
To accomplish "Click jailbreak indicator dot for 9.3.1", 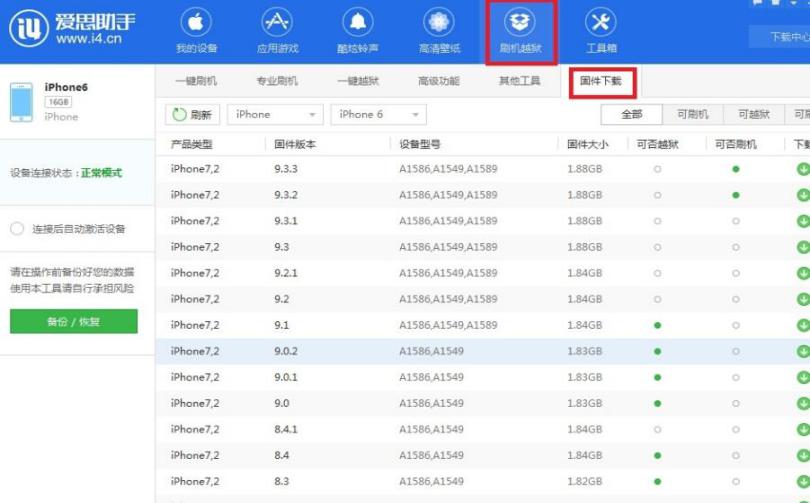I will 657,221.
